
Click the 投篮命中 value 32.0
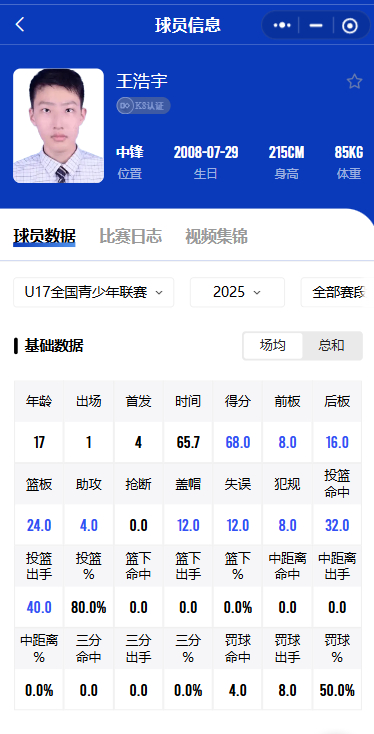(x=337, y=525)
